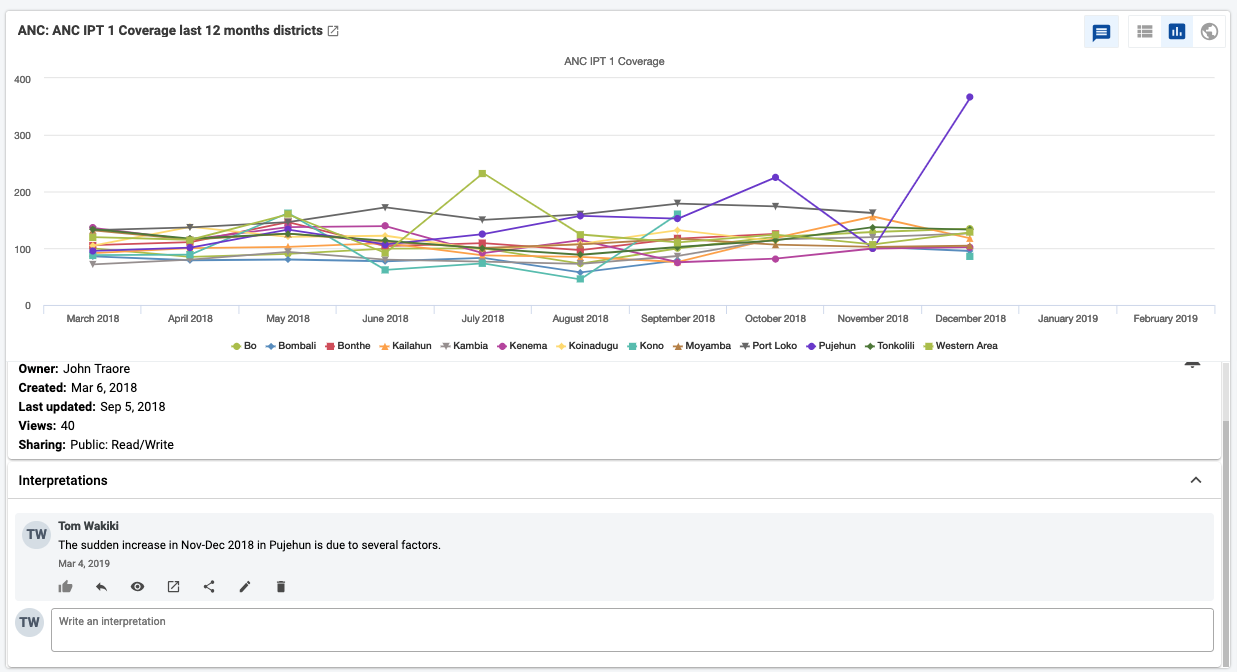Viewport: 1237px width, 672px height.
Task: Click the Pujehun December 2018 peak point
Action: point(969,97)
